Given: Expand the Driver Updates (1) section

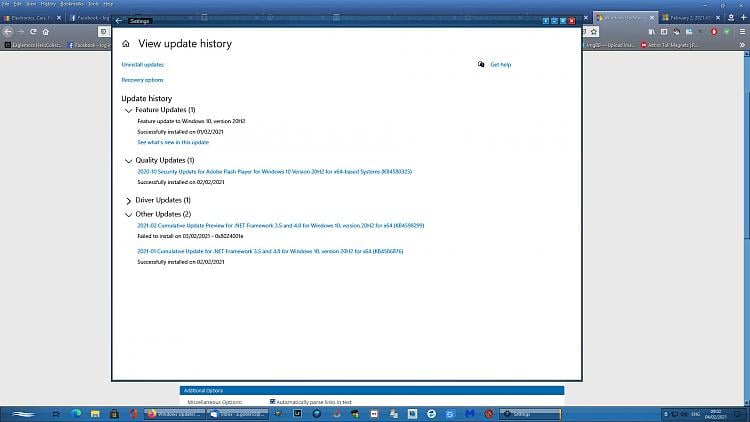Looking at the screenshot, I should 128,200.
